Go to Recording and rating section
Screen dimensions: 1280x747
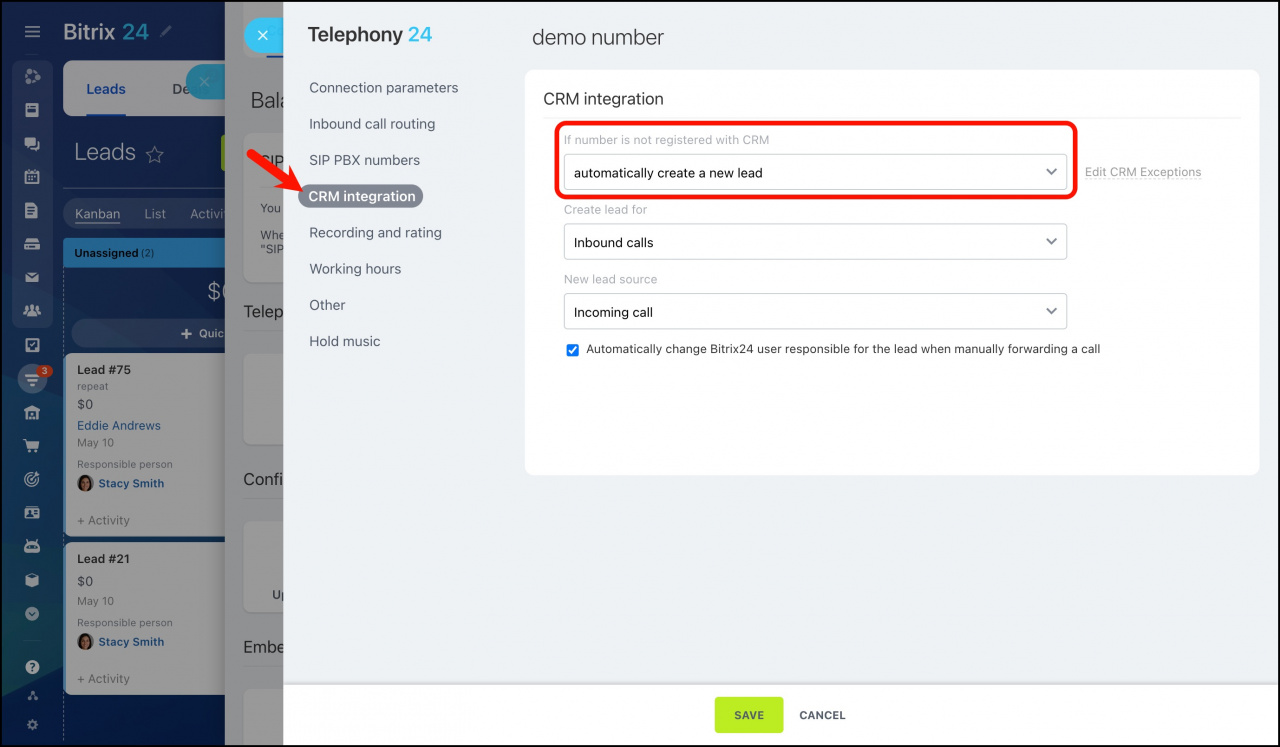(375, 233)
